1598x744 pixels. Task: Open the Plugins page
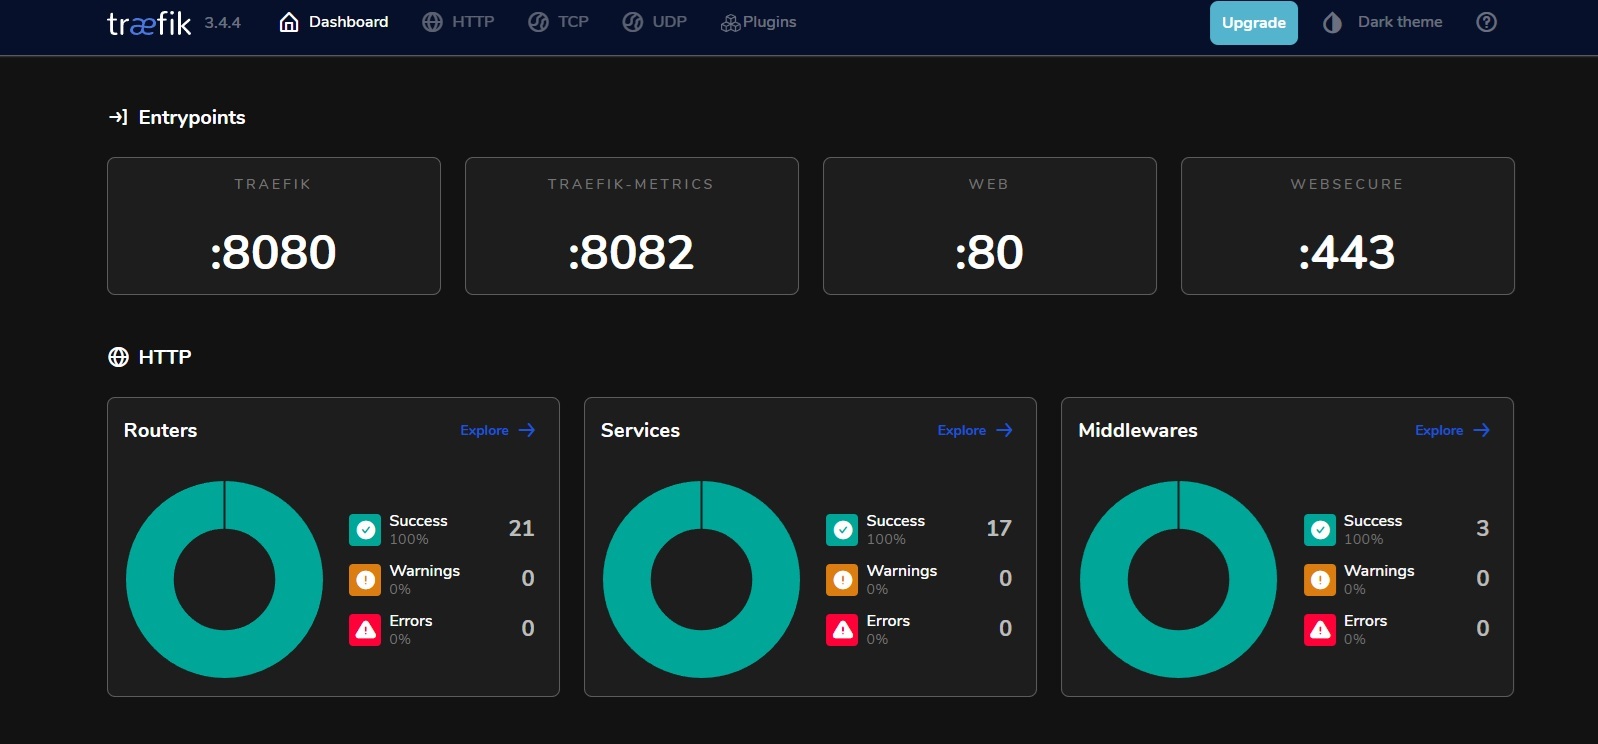(x=758, y=22)
